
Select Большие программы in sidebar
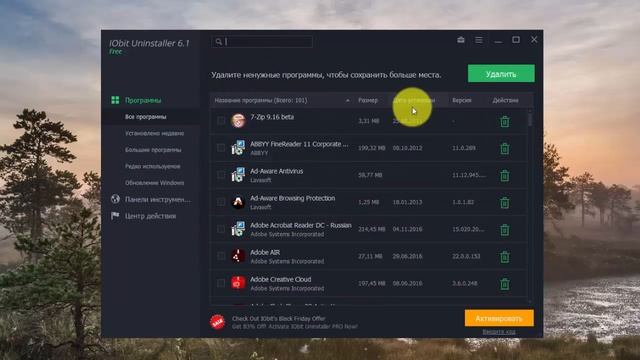153,150
